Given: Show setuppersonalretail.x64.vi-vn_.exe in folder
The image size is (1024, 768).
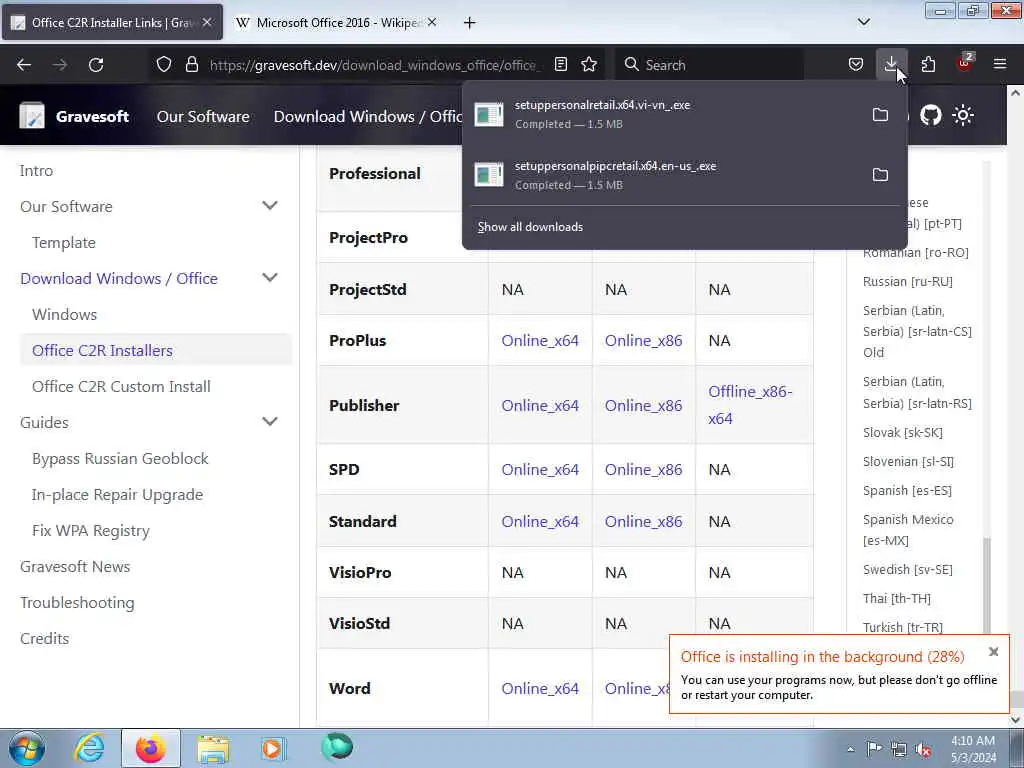Looking at the screenshot, I should pyautogui.click(x=880, y=114).
